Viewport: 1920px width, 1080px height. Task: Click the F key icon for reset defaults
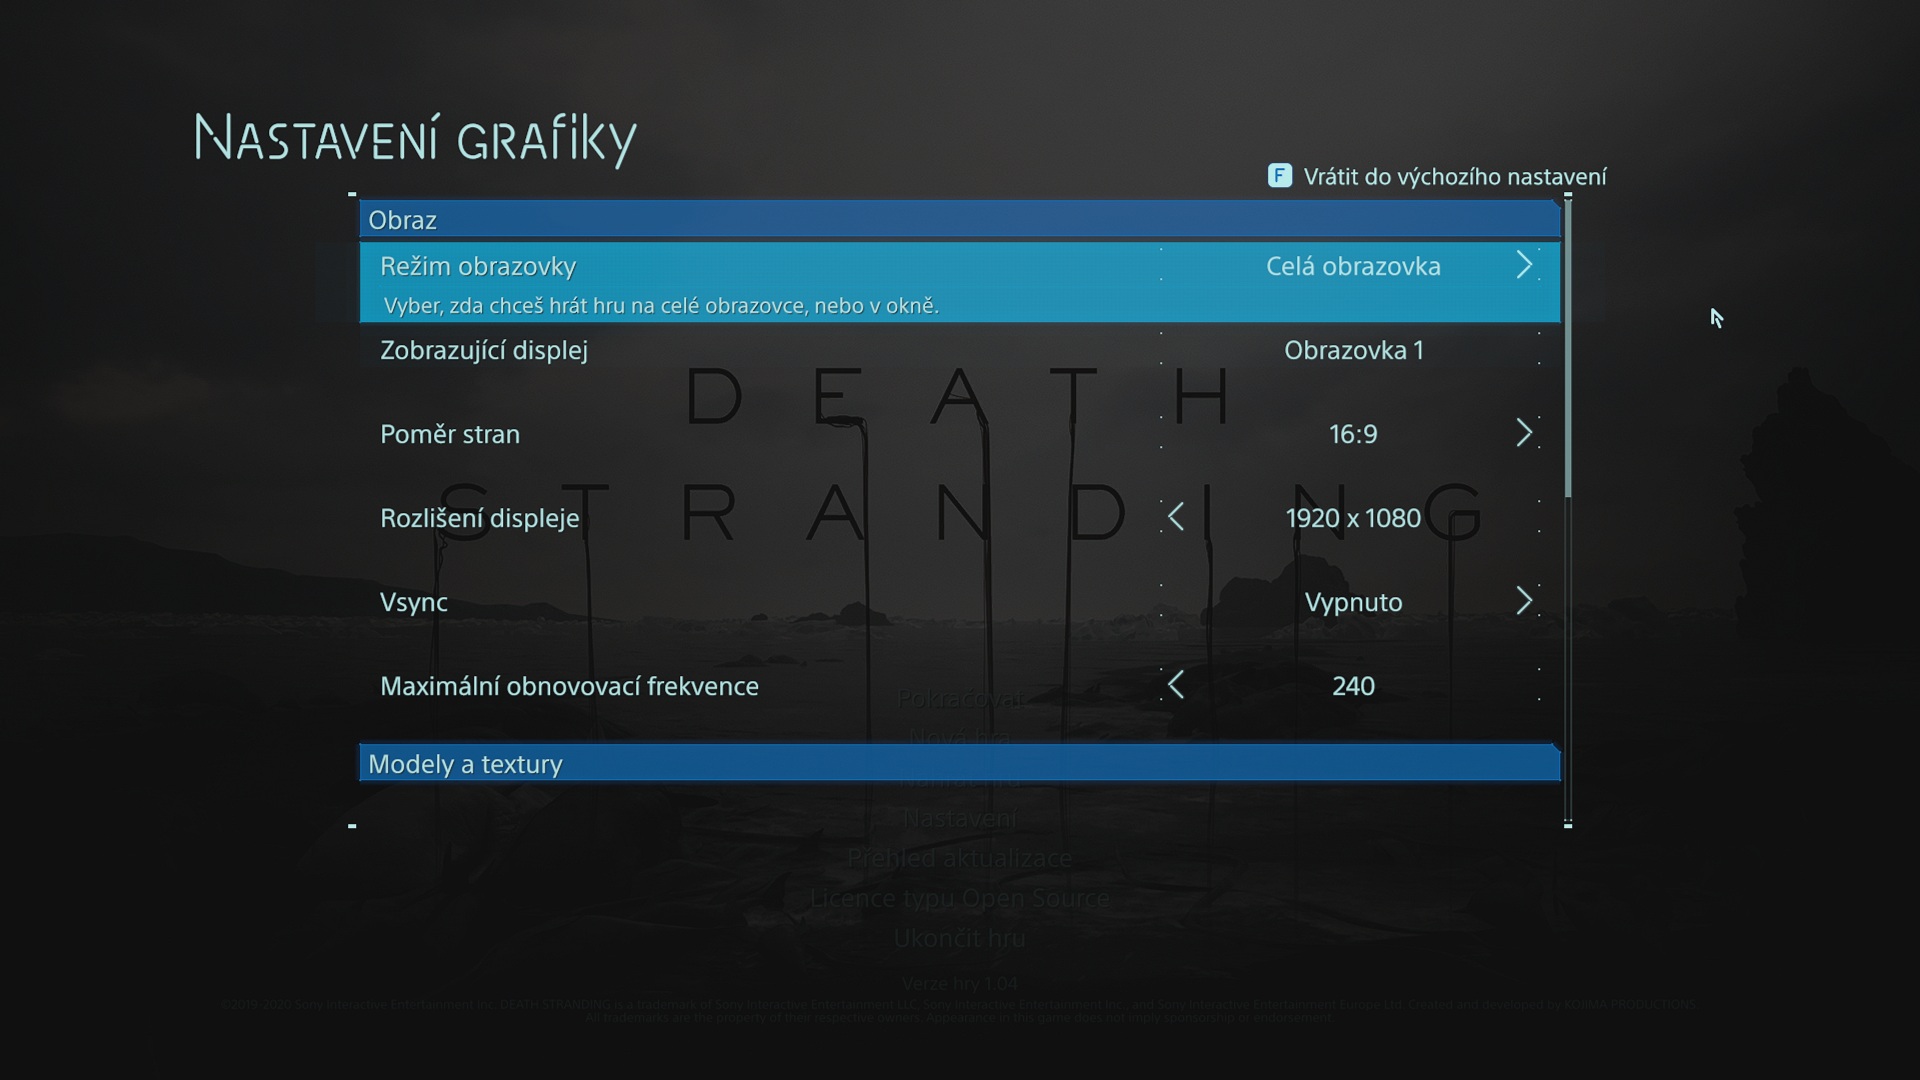point(1279,176)
